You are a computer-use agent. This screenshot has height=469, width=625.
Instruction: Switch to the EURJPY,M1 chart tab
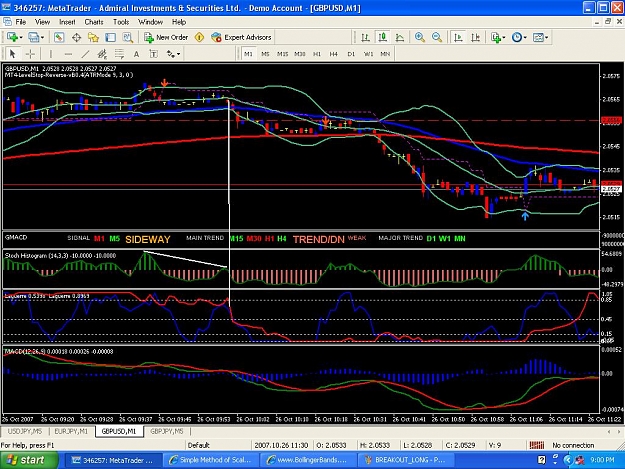pos(71,431)
